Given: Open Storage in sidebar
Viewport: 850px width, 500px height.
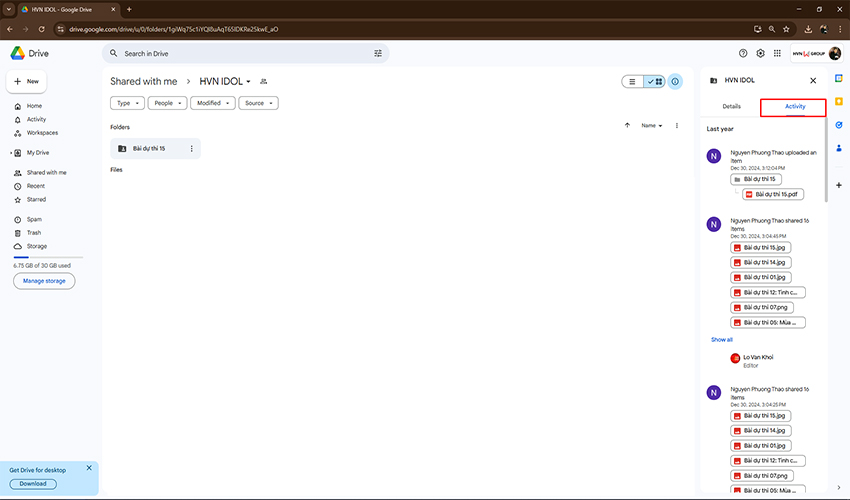Looking at the screenshot, I should pos(37,246).
